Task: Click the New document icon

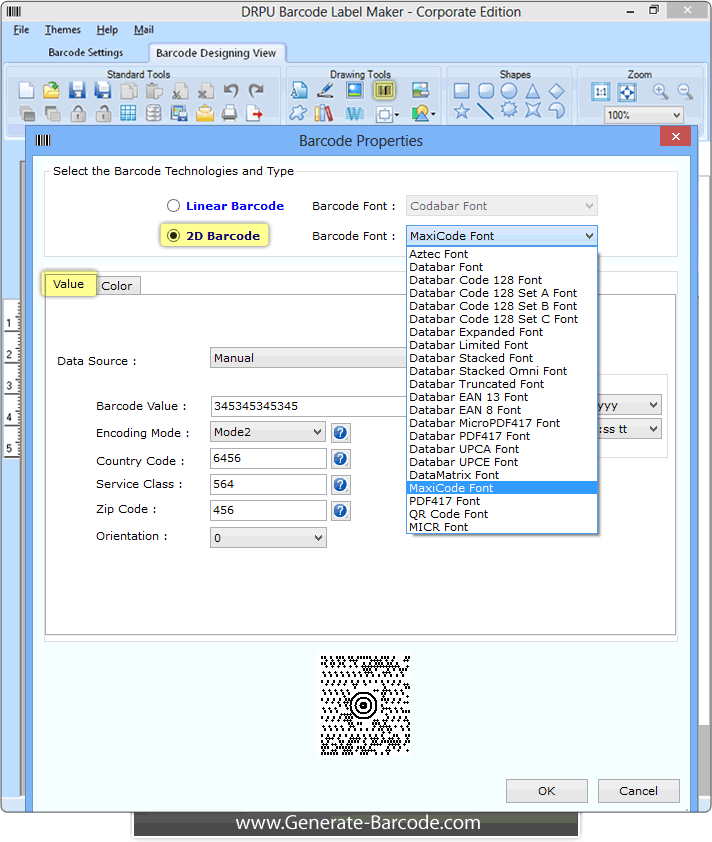Action: click(27, 91)
